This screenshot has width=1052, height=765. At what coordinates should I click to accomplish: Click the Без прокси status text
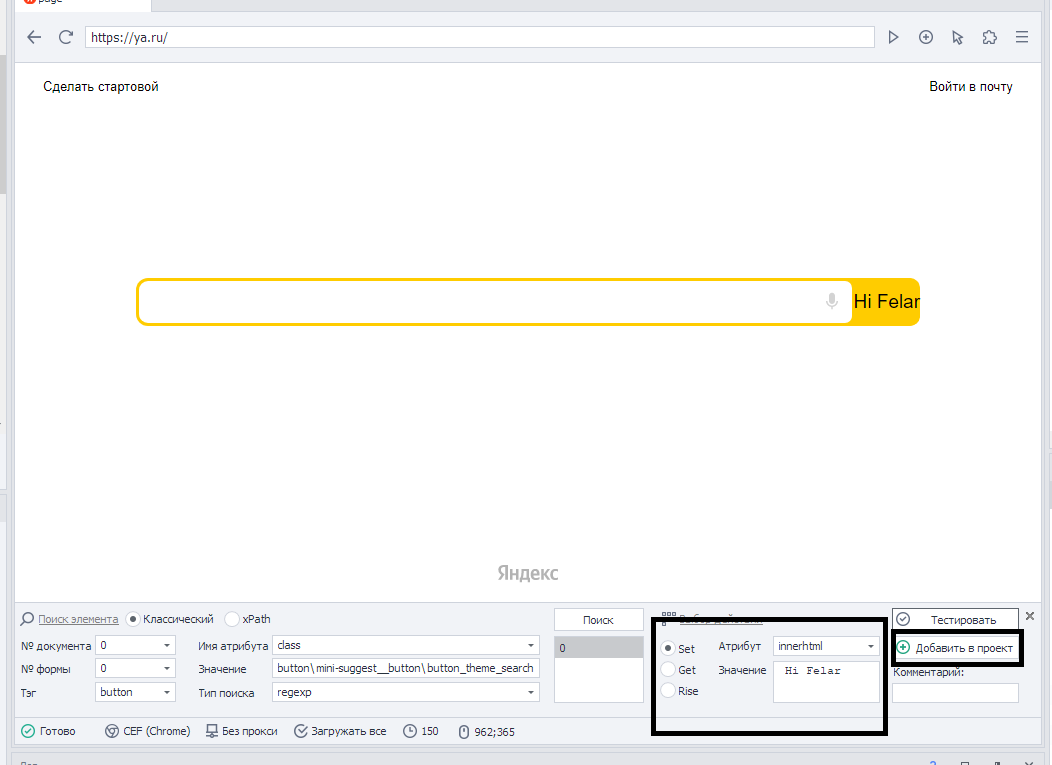tap(250, 731)
